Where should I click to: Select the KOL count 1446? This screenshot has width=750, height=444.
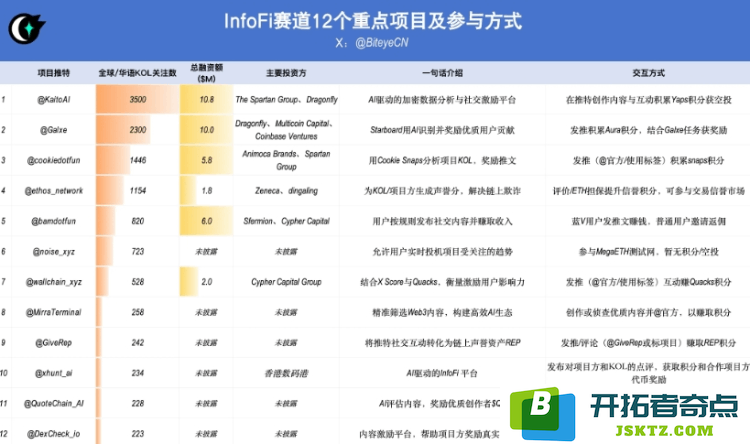pos(138,160)
